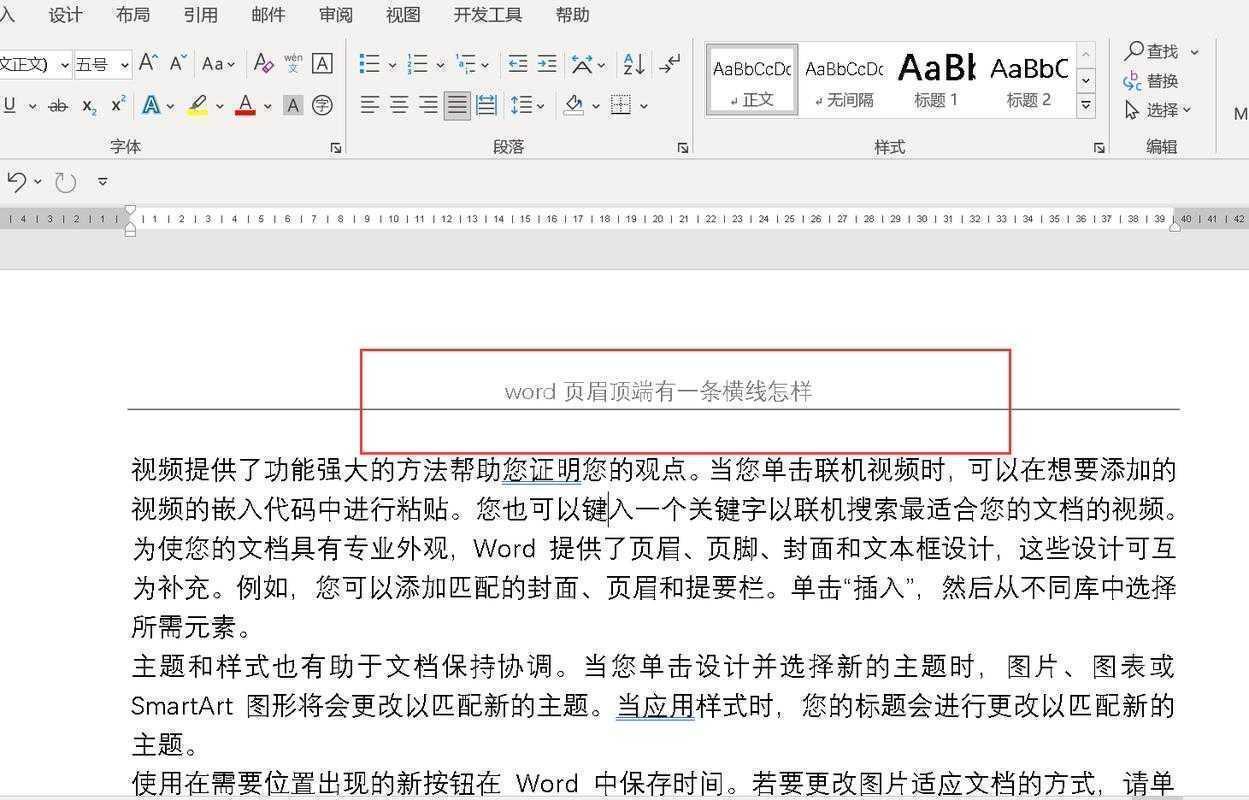Open the font size dropdown

125,62
